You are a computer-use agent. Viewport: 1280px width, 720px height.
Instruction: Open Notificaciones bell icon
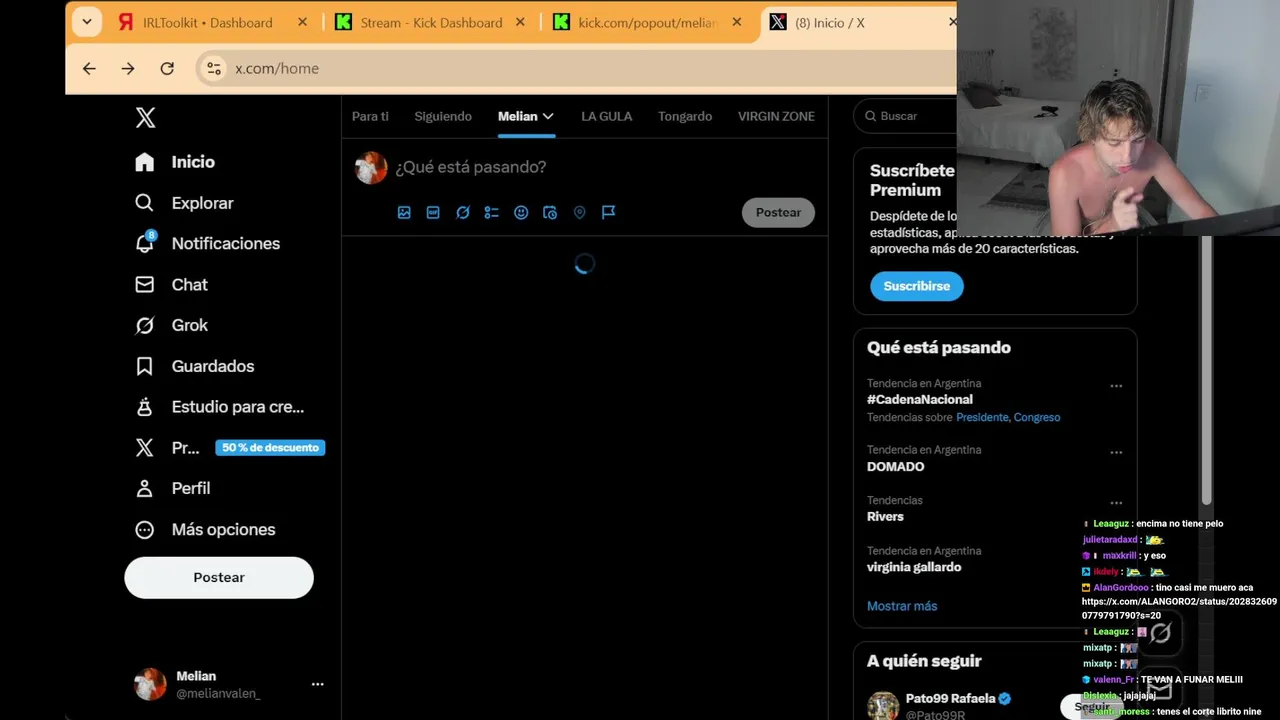[145, 243]
